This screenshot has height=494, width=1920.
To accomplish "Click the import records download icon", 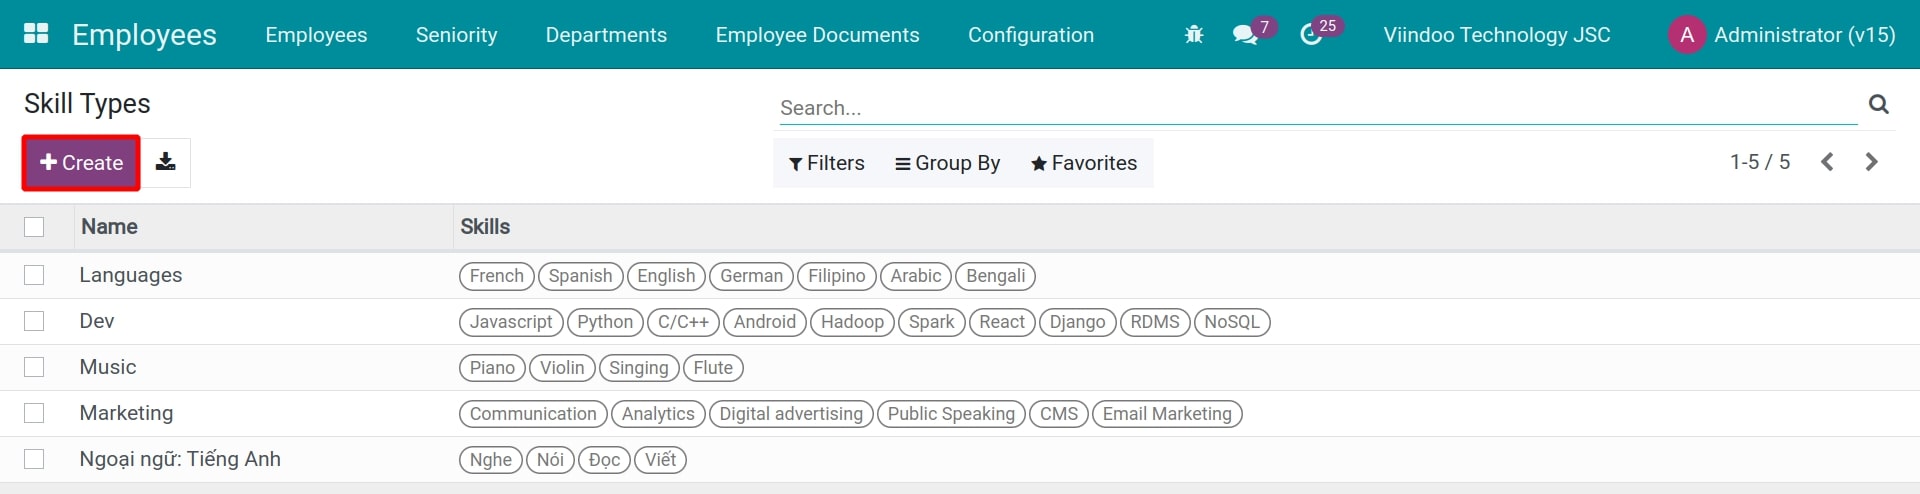I will tap(166, 162).
